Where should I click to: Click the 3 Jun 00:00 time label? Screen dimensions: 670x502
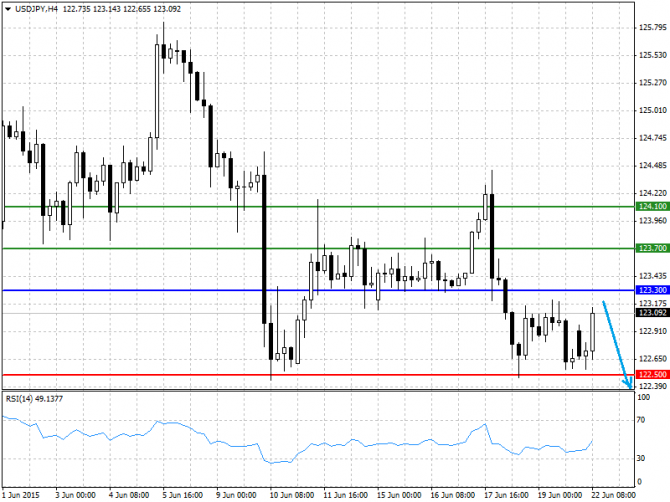75,495
